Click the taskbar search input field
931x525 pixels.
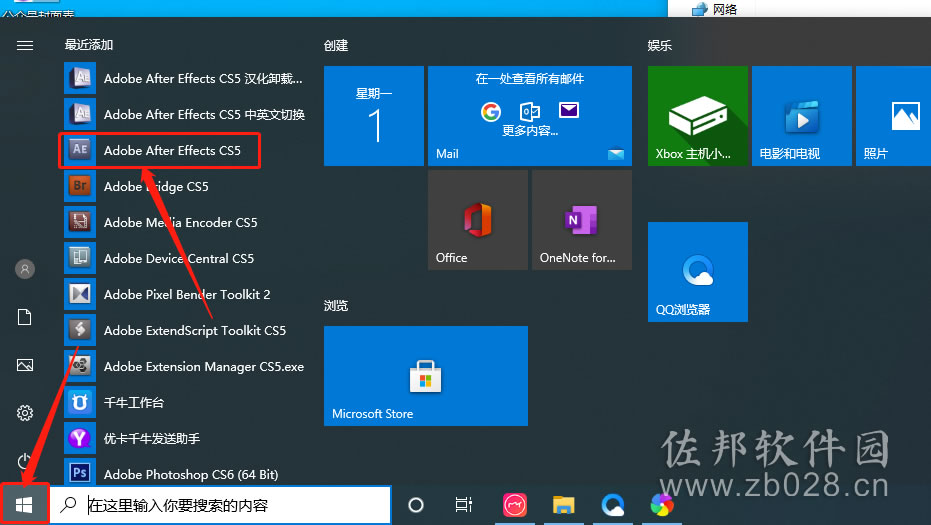(220, 505)
